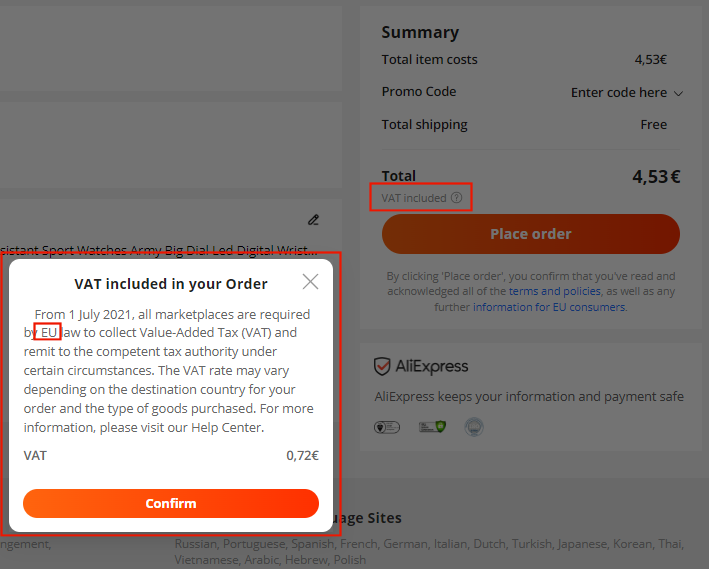Select the Japanese language site
This screenshot has height=569, width=709.
582,544
